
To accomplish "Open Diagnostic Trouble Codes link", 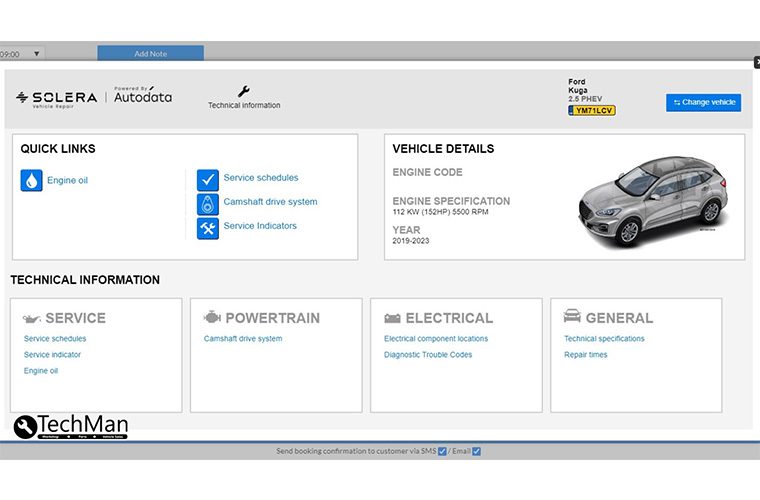I will (x=428, y=355).
